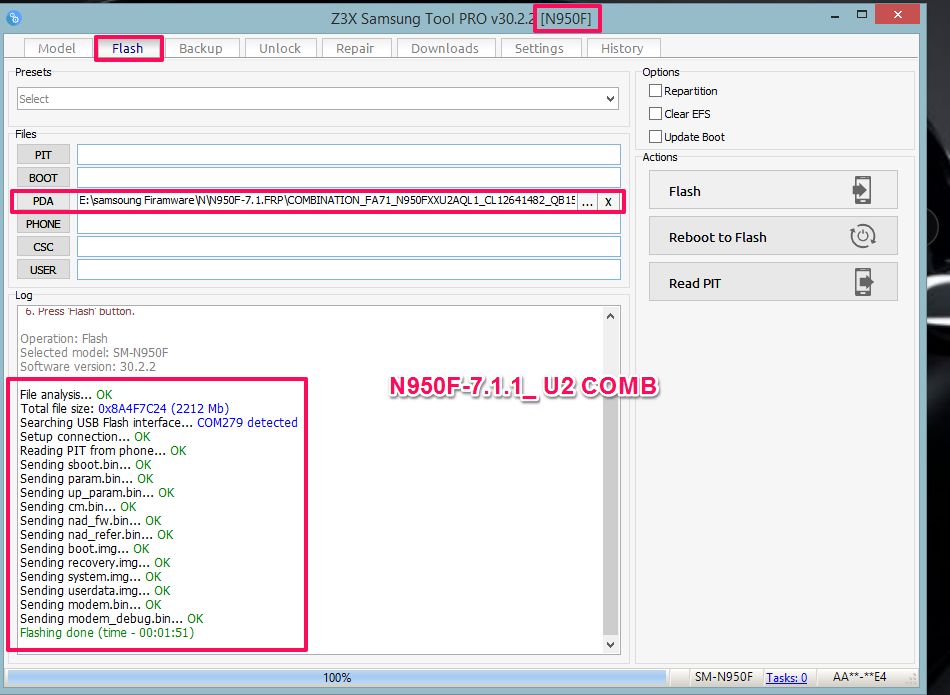
Task: Open the Settings tab
Action: click(x=539, y=48)
